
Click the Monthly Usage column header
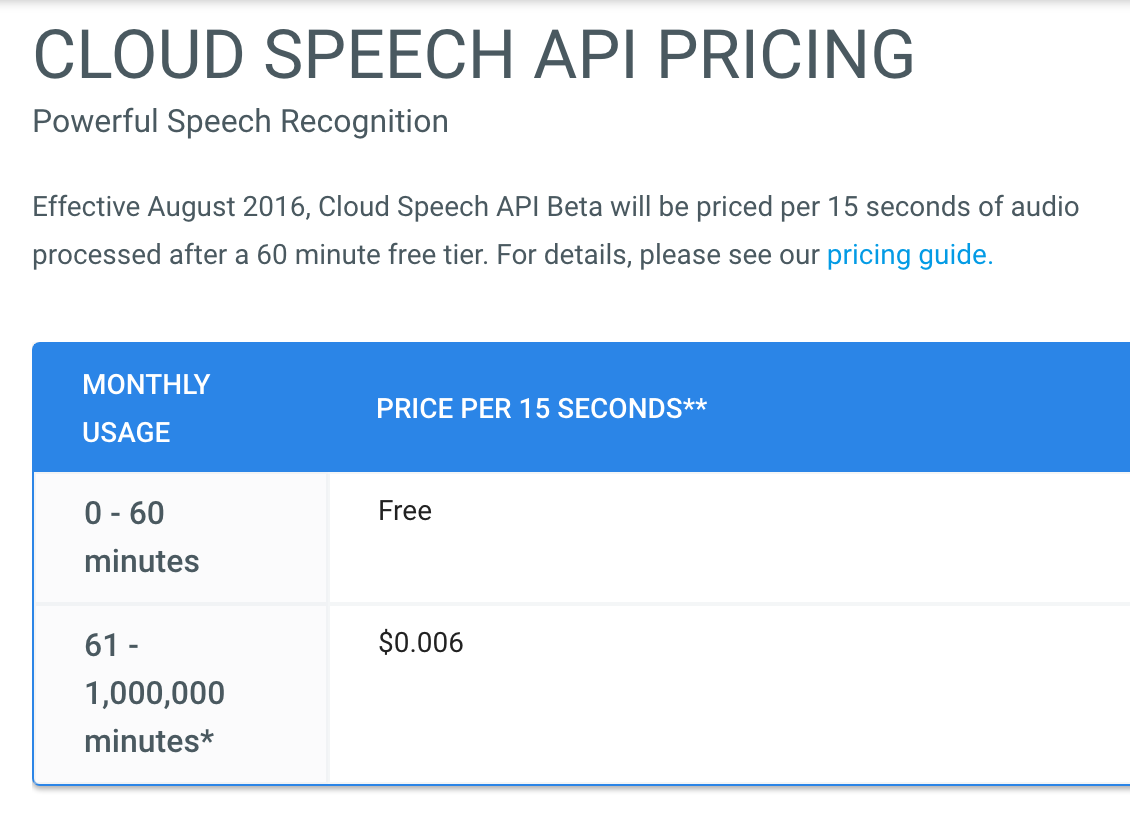click(146, 409)
